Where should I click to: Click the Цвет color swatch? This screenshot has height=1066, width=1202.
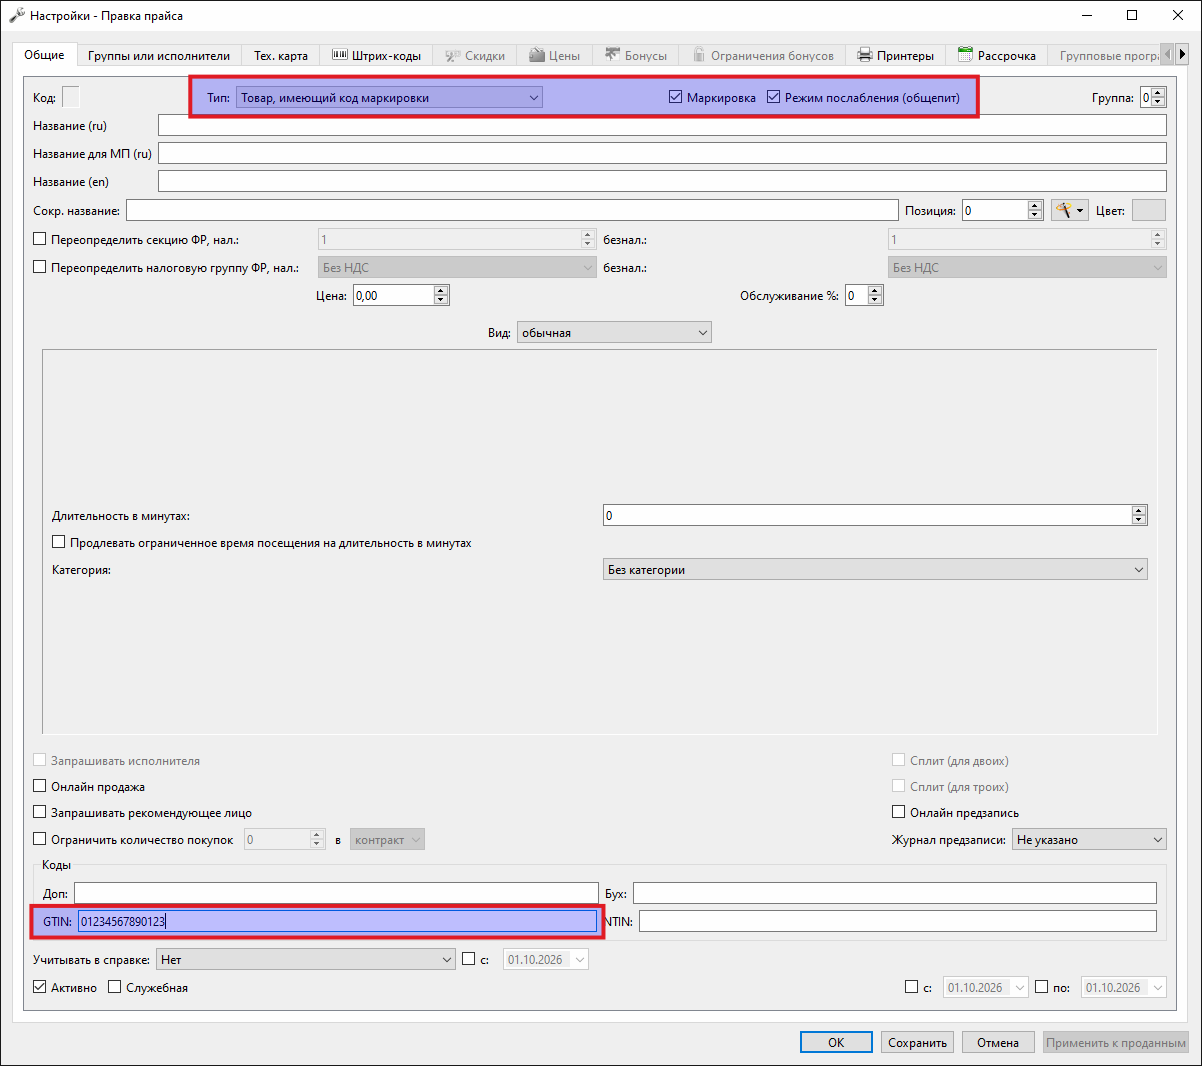pos(1149,211)
